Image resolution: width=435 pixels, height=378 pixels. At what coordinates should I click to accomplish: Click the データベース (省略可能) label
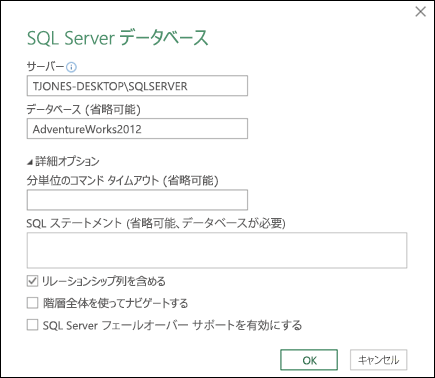[83, 109]
